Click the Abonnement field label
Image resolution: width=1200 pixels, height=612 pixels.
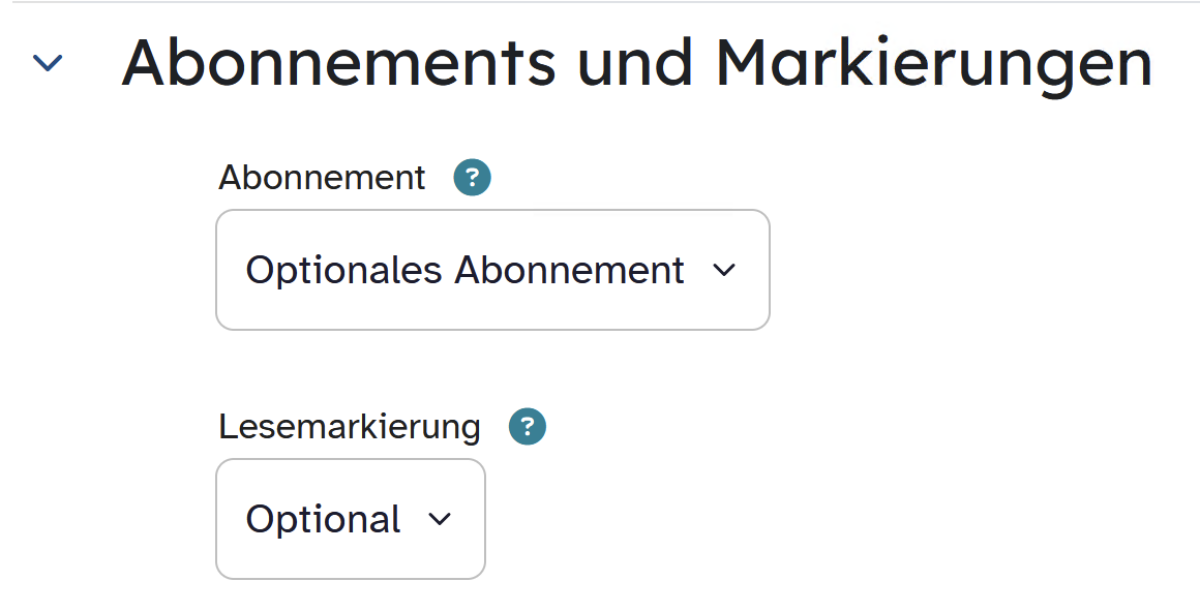pyautogui.click(x=322, y=178)
